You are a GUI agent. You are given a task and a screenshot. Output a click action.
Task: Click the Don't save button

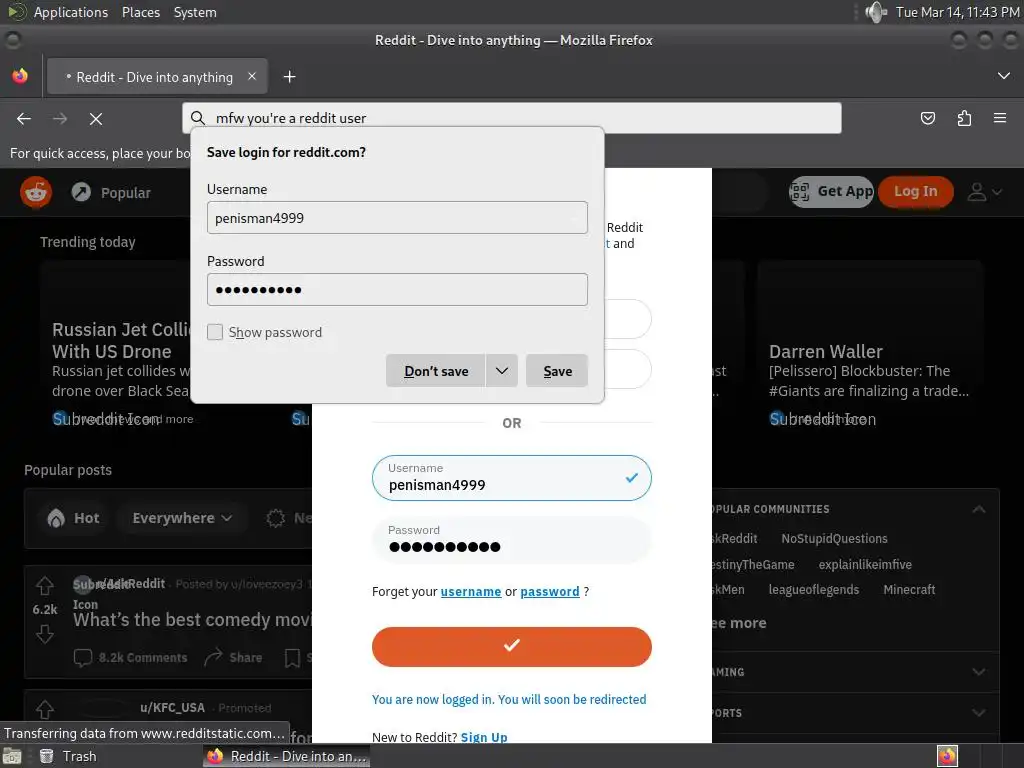pos(436,371)
